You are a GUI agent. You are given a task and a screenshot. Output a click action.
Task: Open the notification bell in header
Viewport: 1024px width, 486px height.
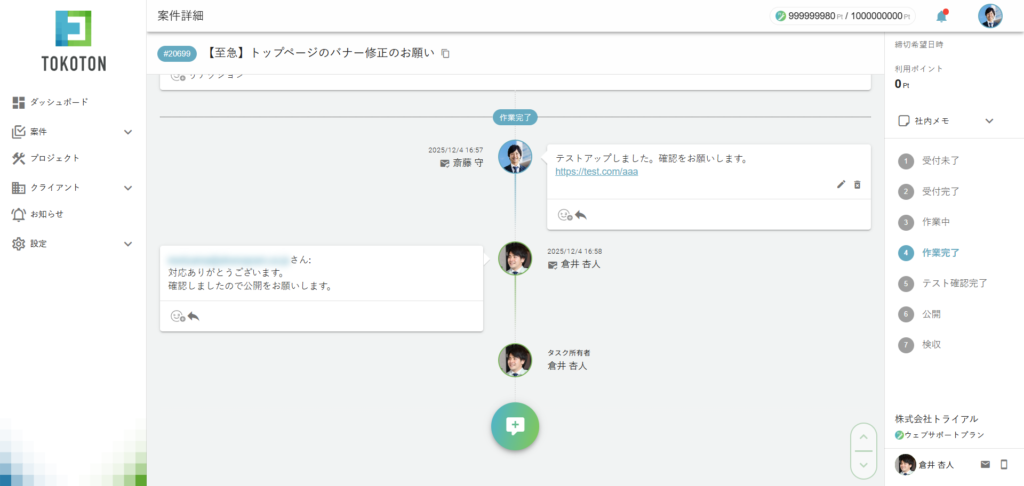pos(941,16)
